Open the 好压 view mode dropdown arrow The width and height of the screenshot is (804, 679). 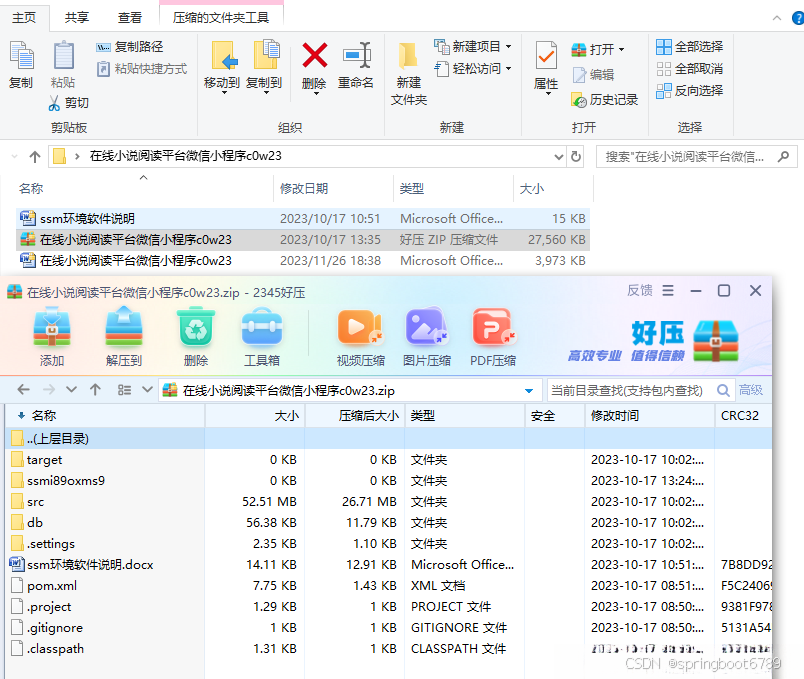pyautogui.click(x=147, y=390)
